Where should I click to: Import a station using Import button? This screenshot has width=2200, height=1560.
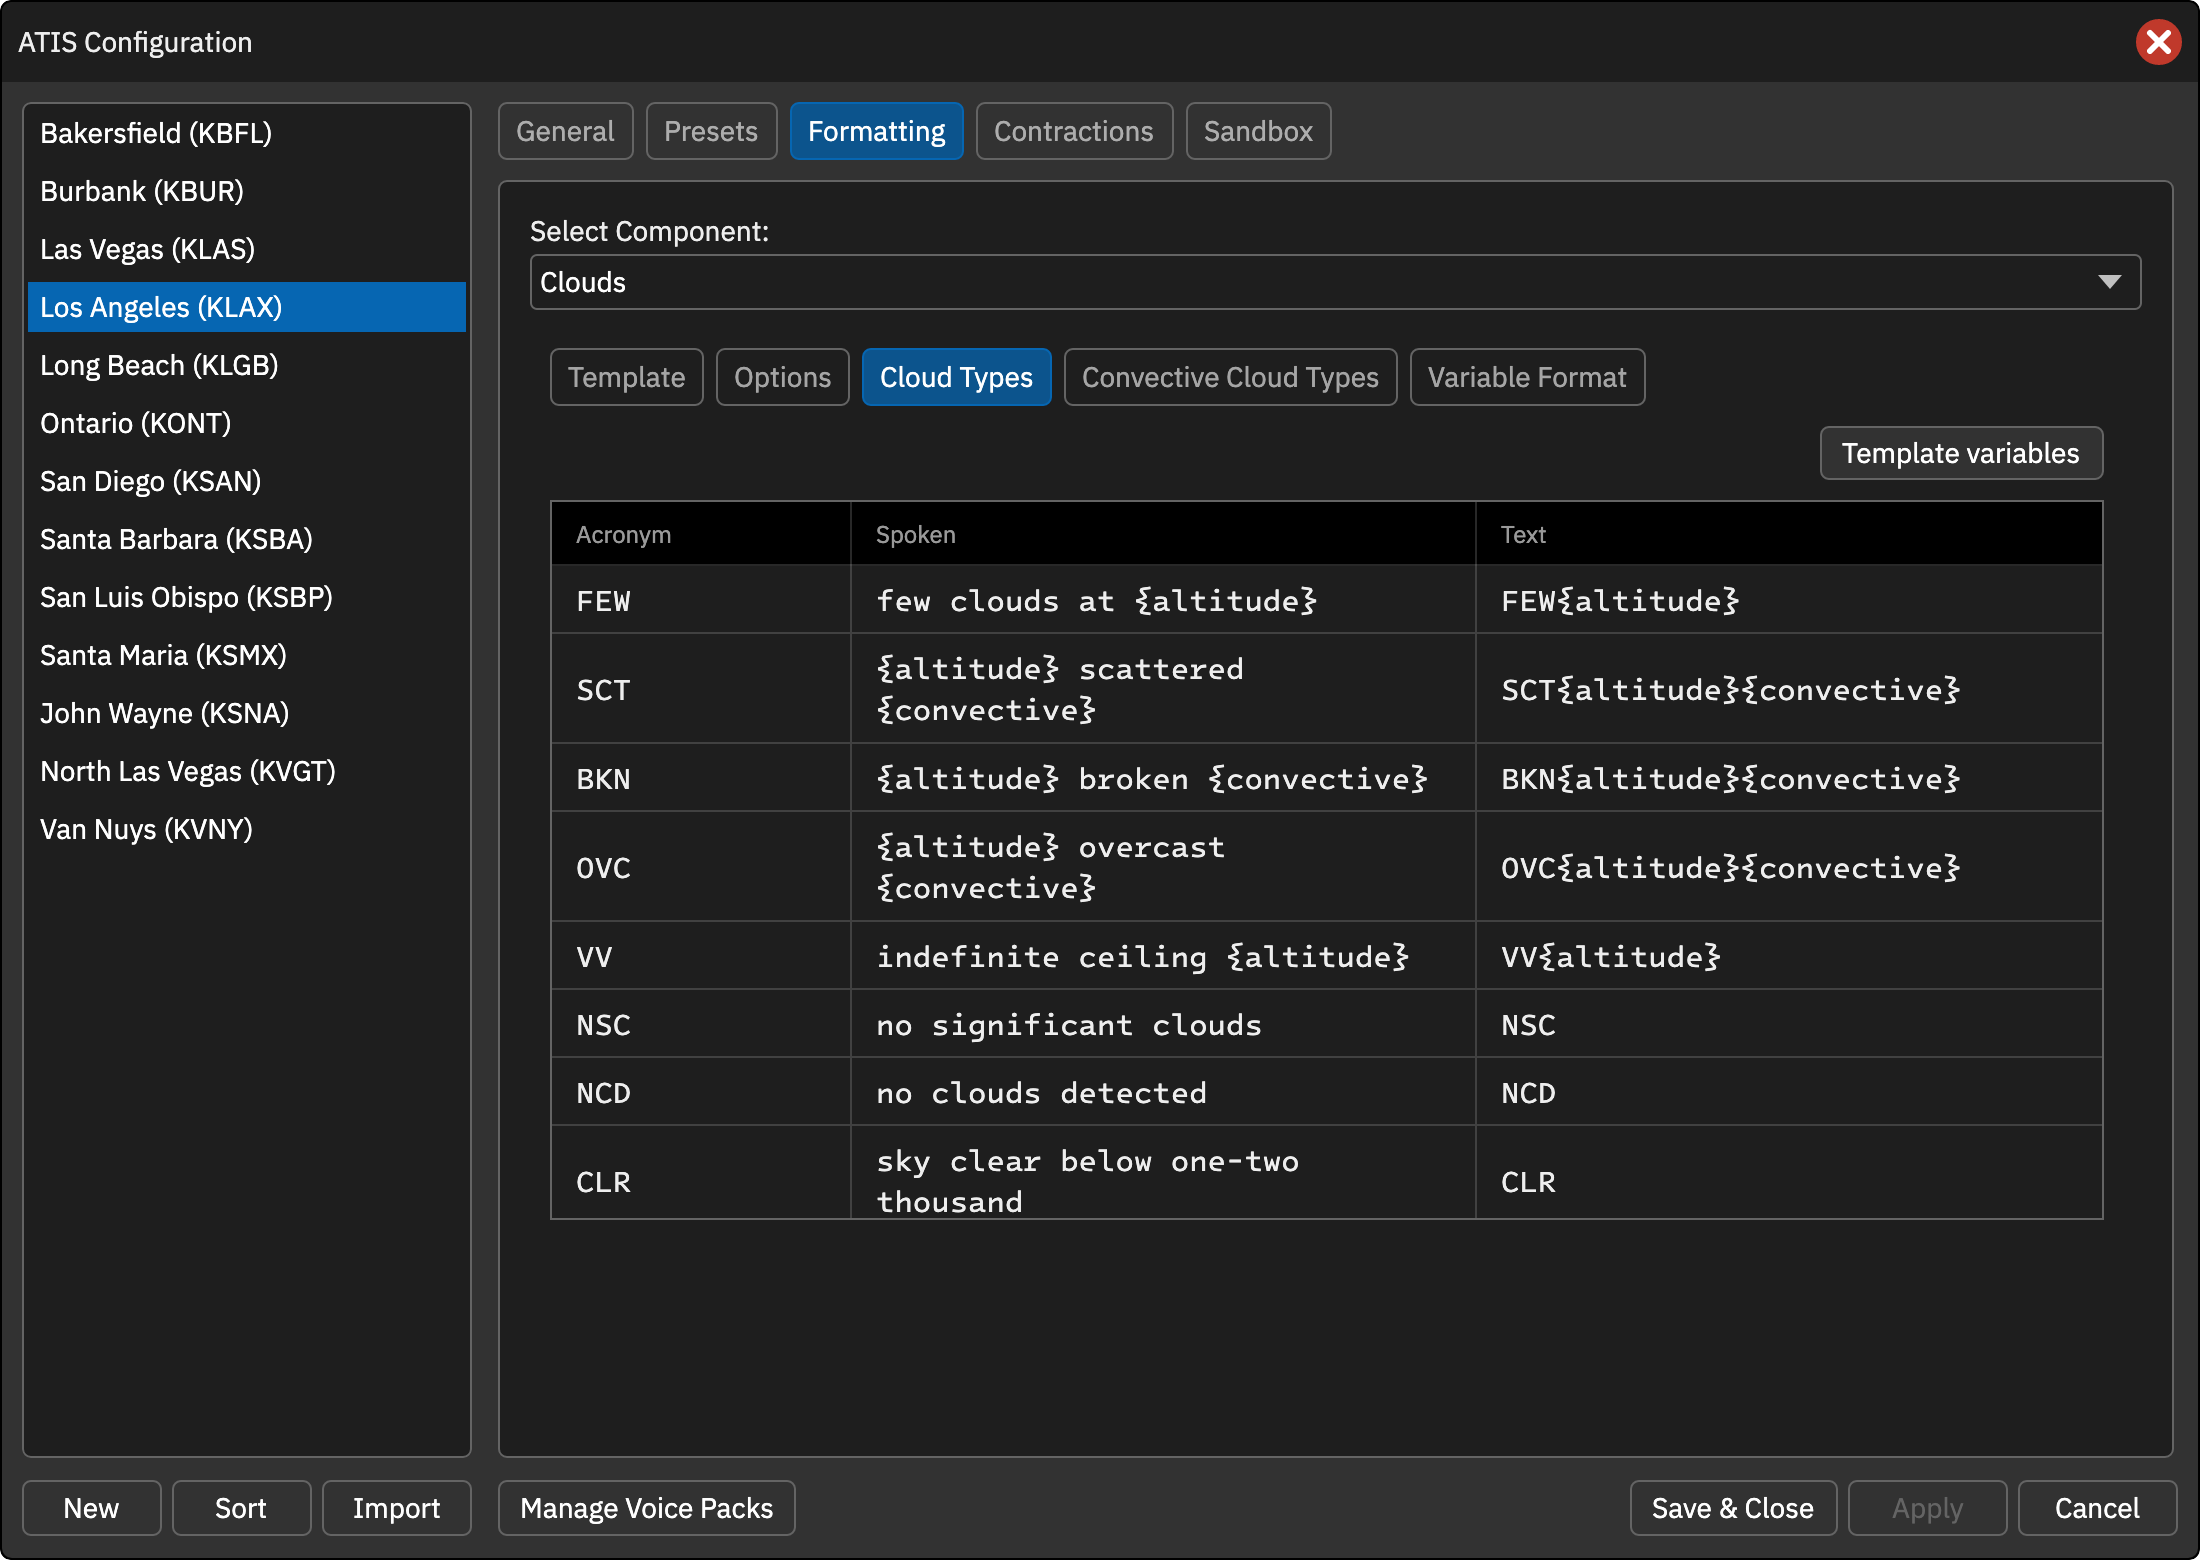click(x=396, y=1508)
